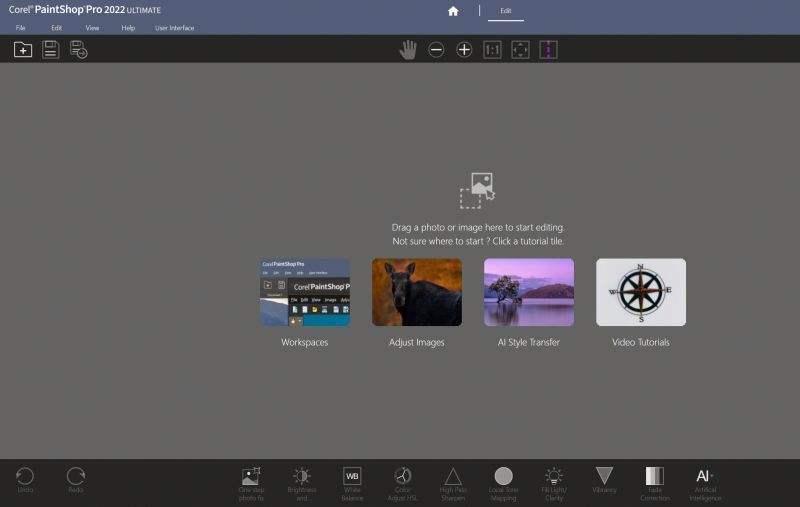This screenshot has height=507, width=800.
Task: Click the Home icon in title bar
Action: (x=453, y=11)
